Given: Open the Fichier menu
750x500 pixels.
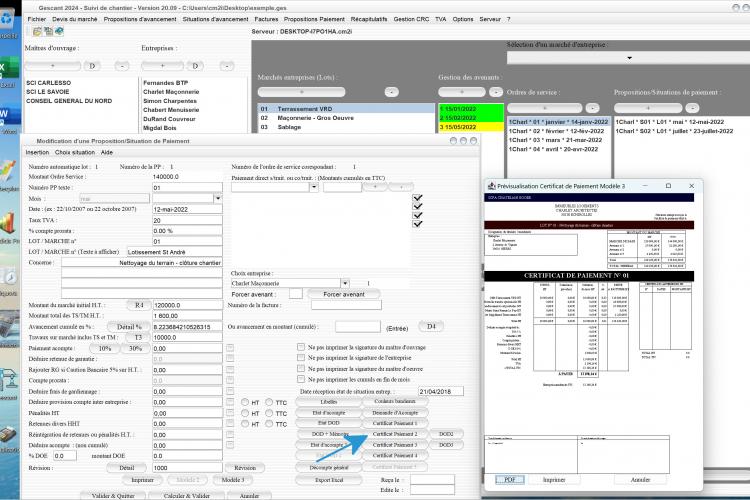Looking at the screenshot, I should click(x=37, y=19).
